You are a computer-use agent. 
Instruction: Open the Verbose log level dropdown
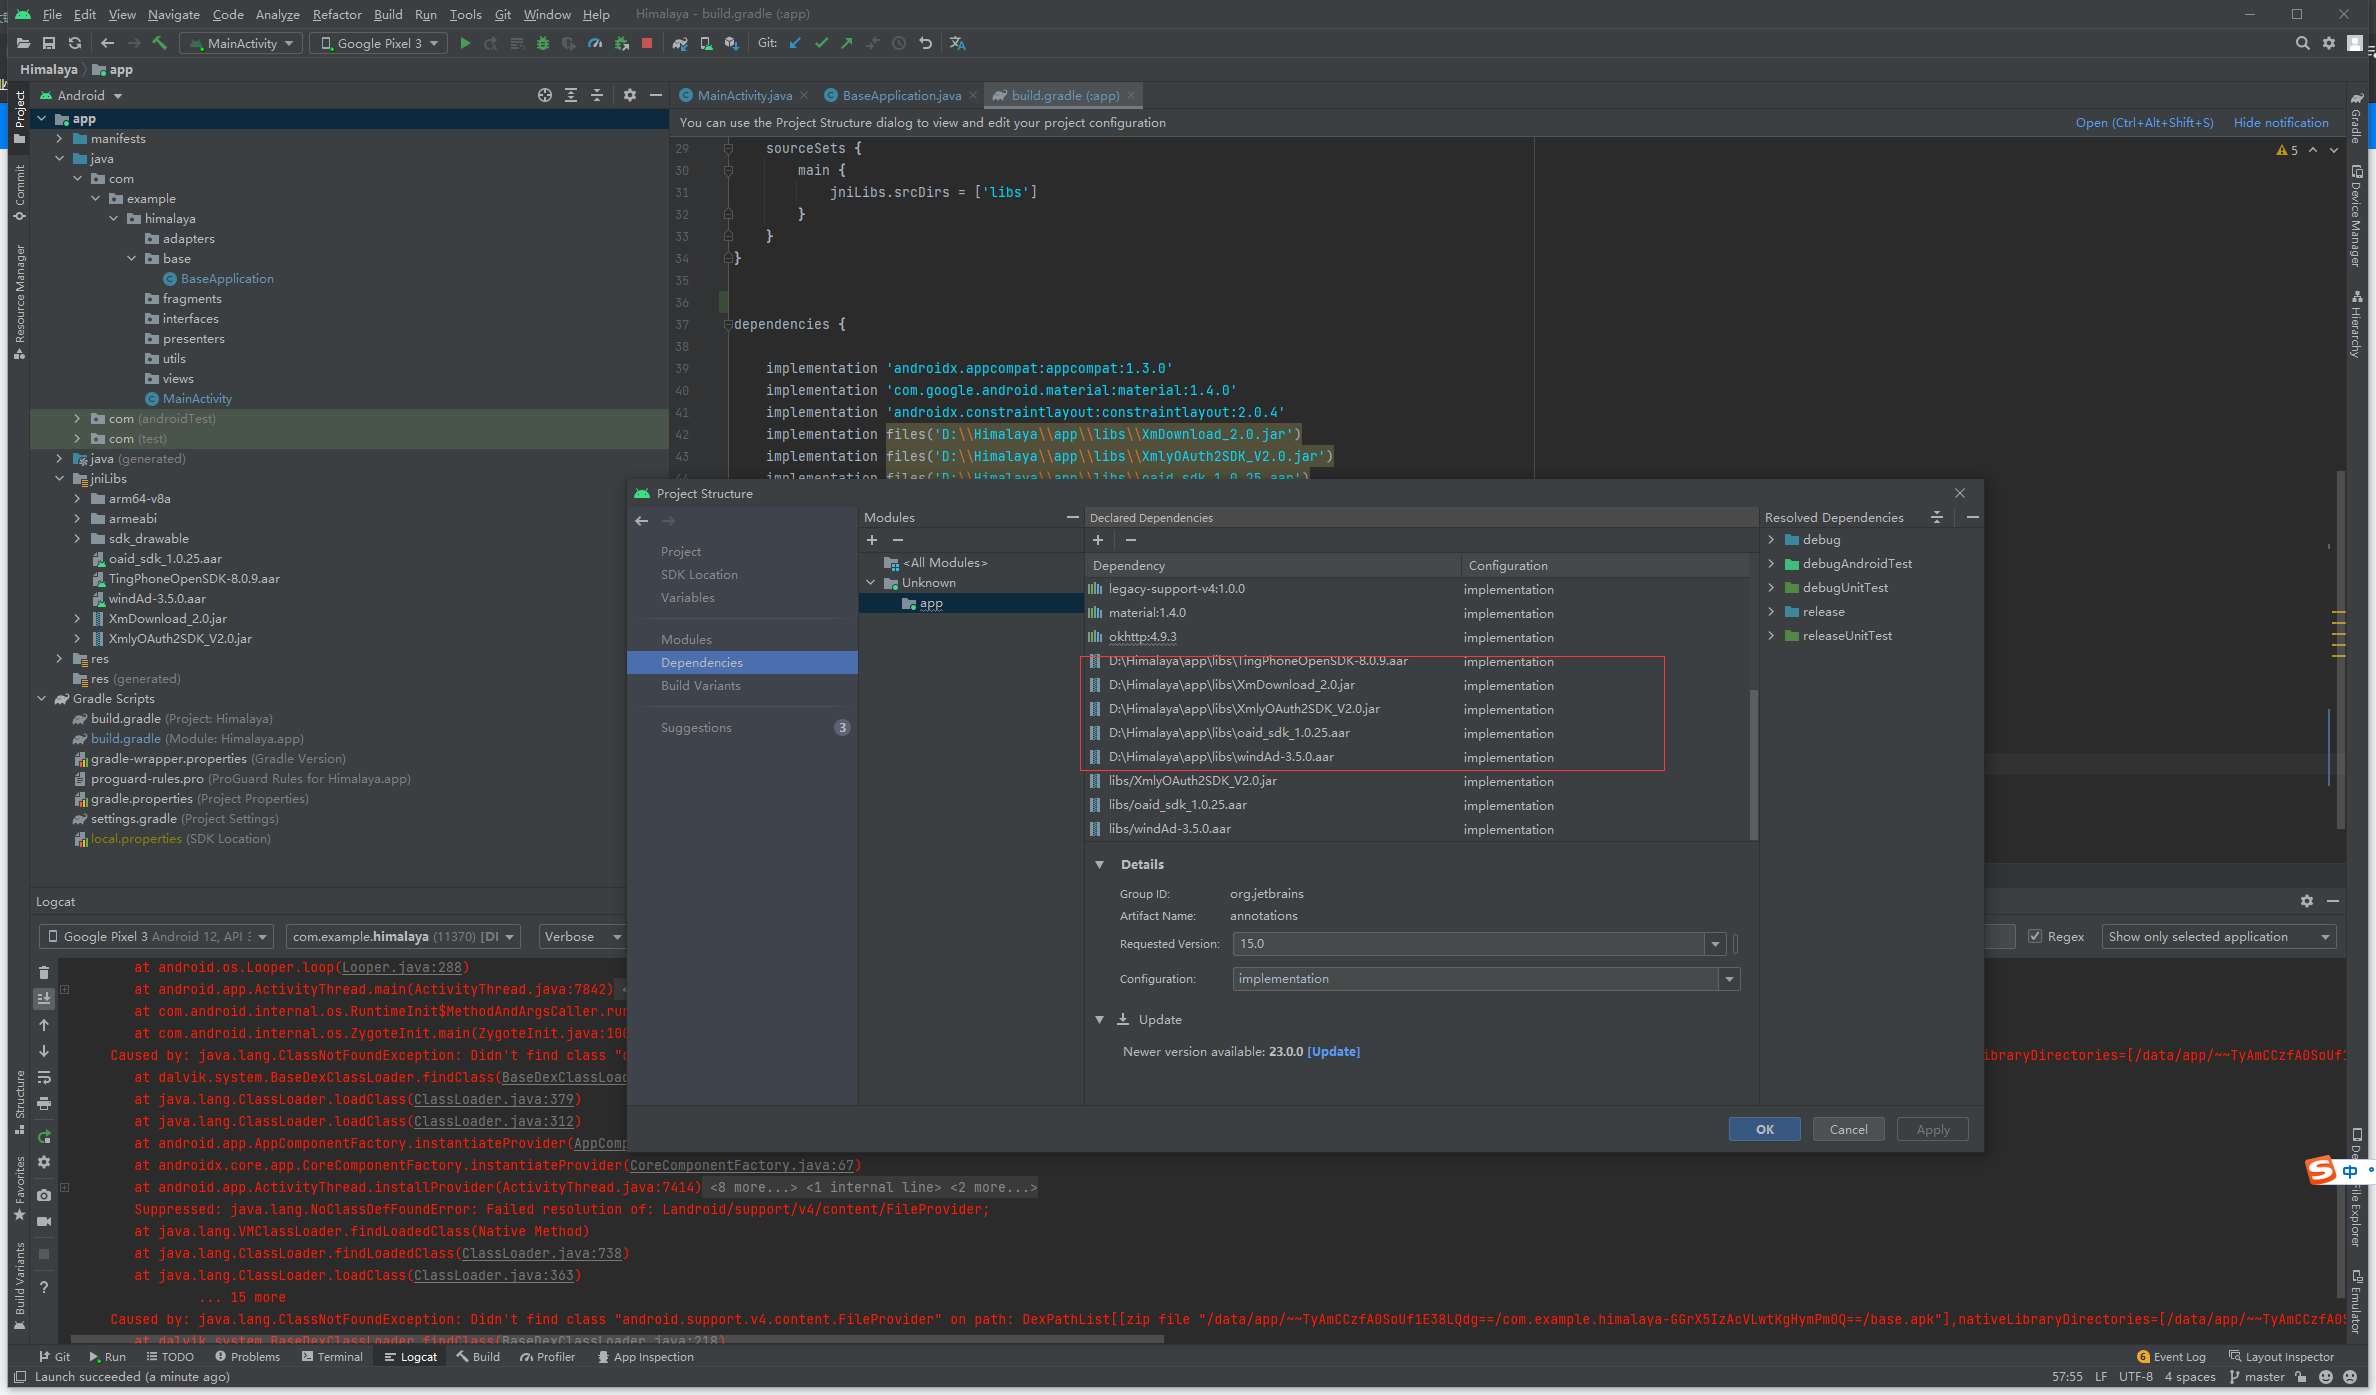pos(582,936)
